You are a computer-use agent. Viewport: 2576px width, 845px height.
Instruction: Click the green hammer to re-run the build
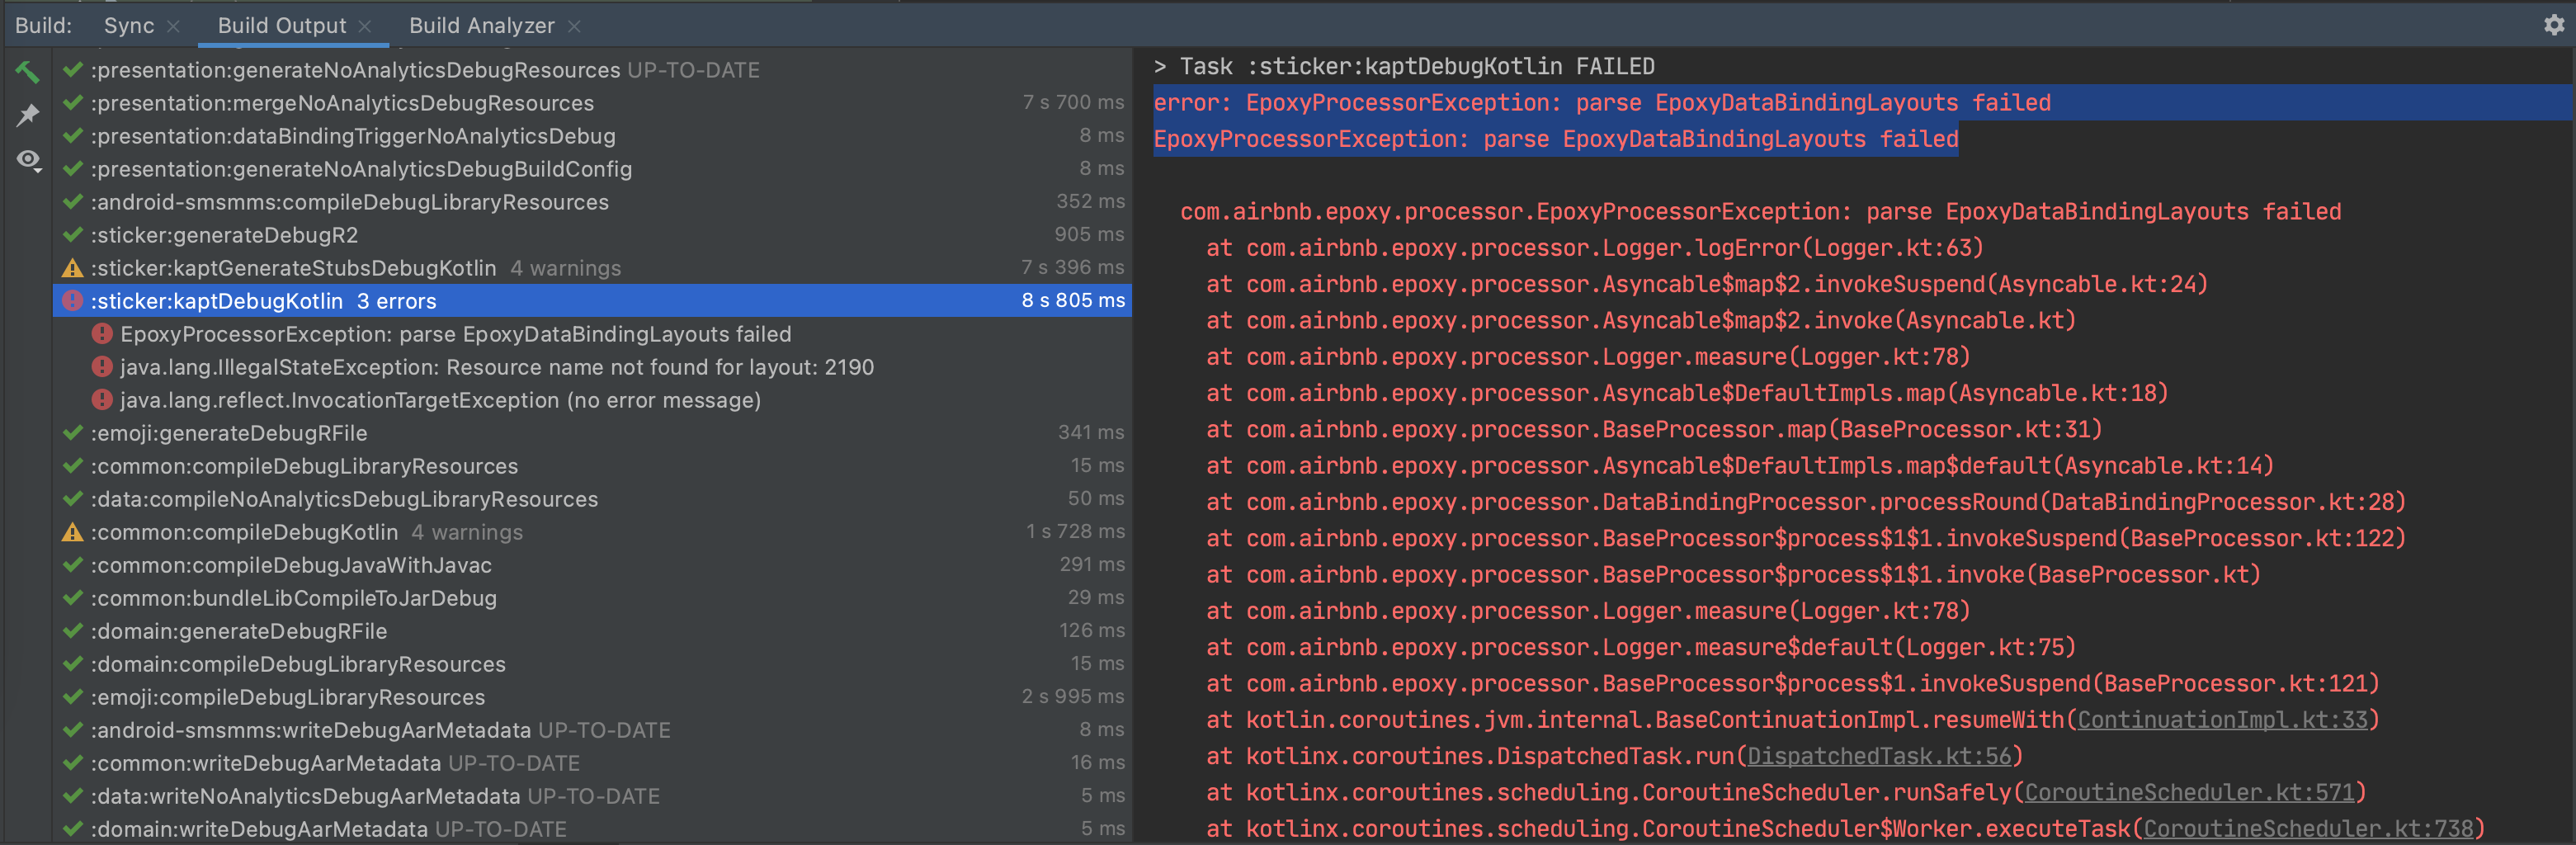pyautogui.click(x=27, y=73)
